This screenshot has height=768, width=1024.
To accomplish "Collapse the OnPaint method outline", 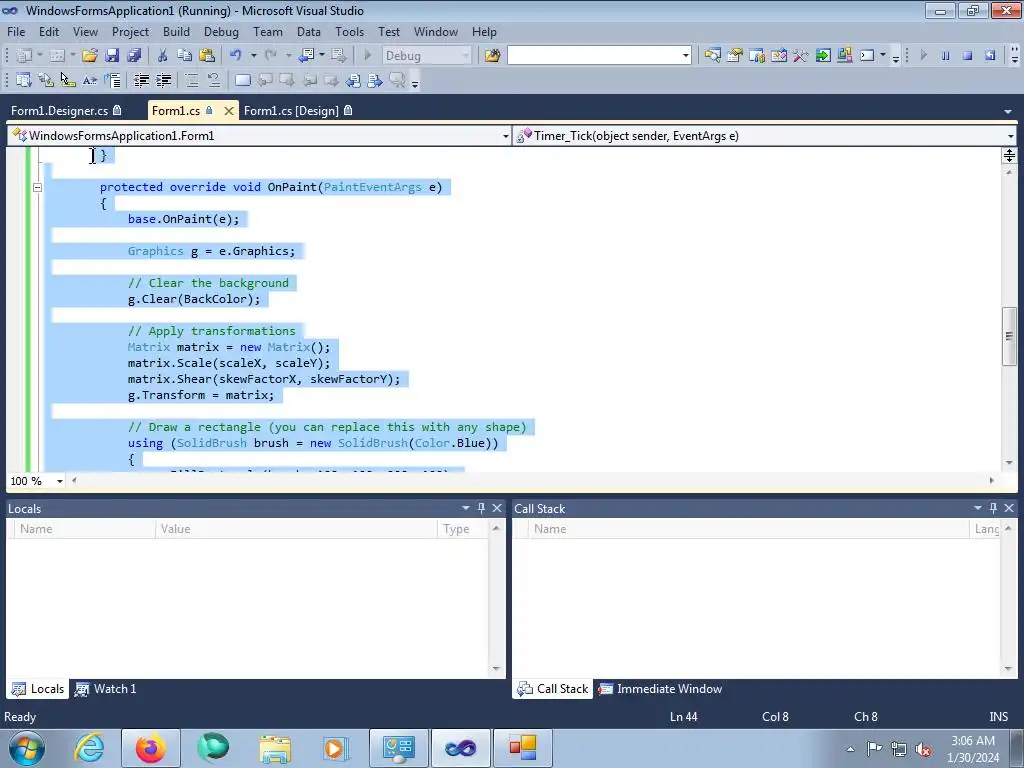I will [37, 187].
